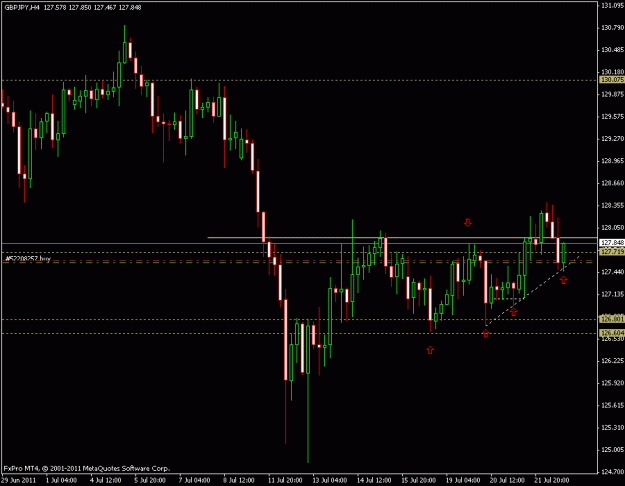Click the current price tag 127.848
Viewport: 625px width, 486px height.
click(x=612, y=243)
